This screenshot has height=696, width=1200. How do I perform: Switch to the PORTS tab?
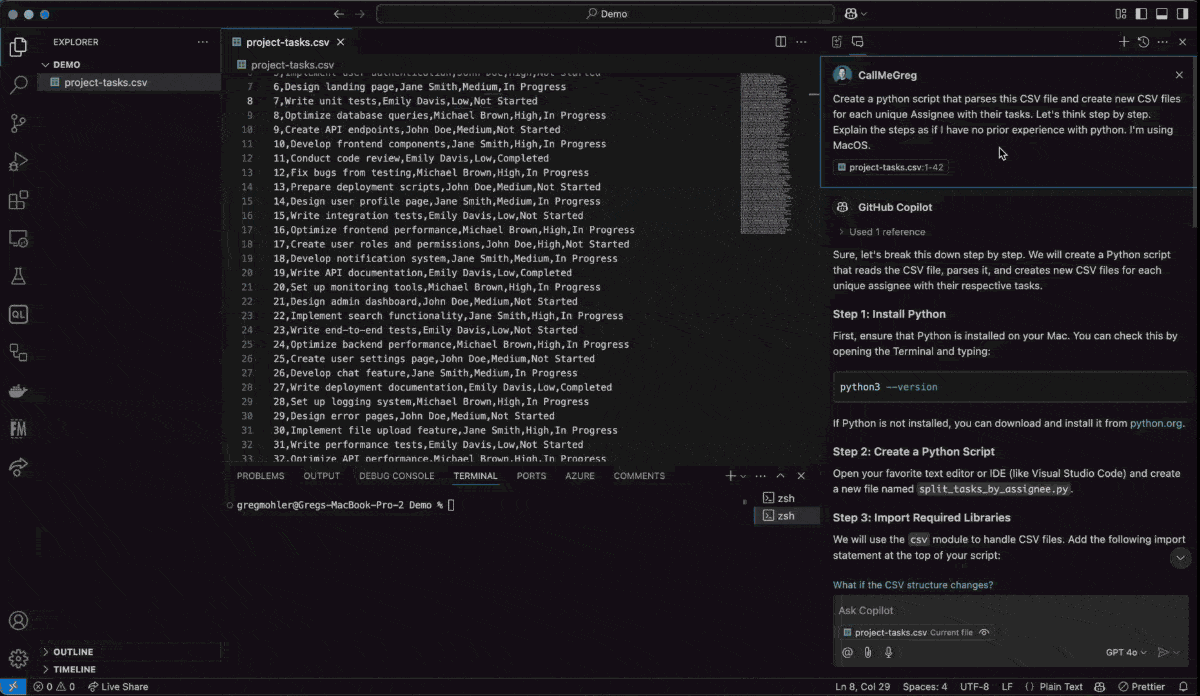pos(531,476)
